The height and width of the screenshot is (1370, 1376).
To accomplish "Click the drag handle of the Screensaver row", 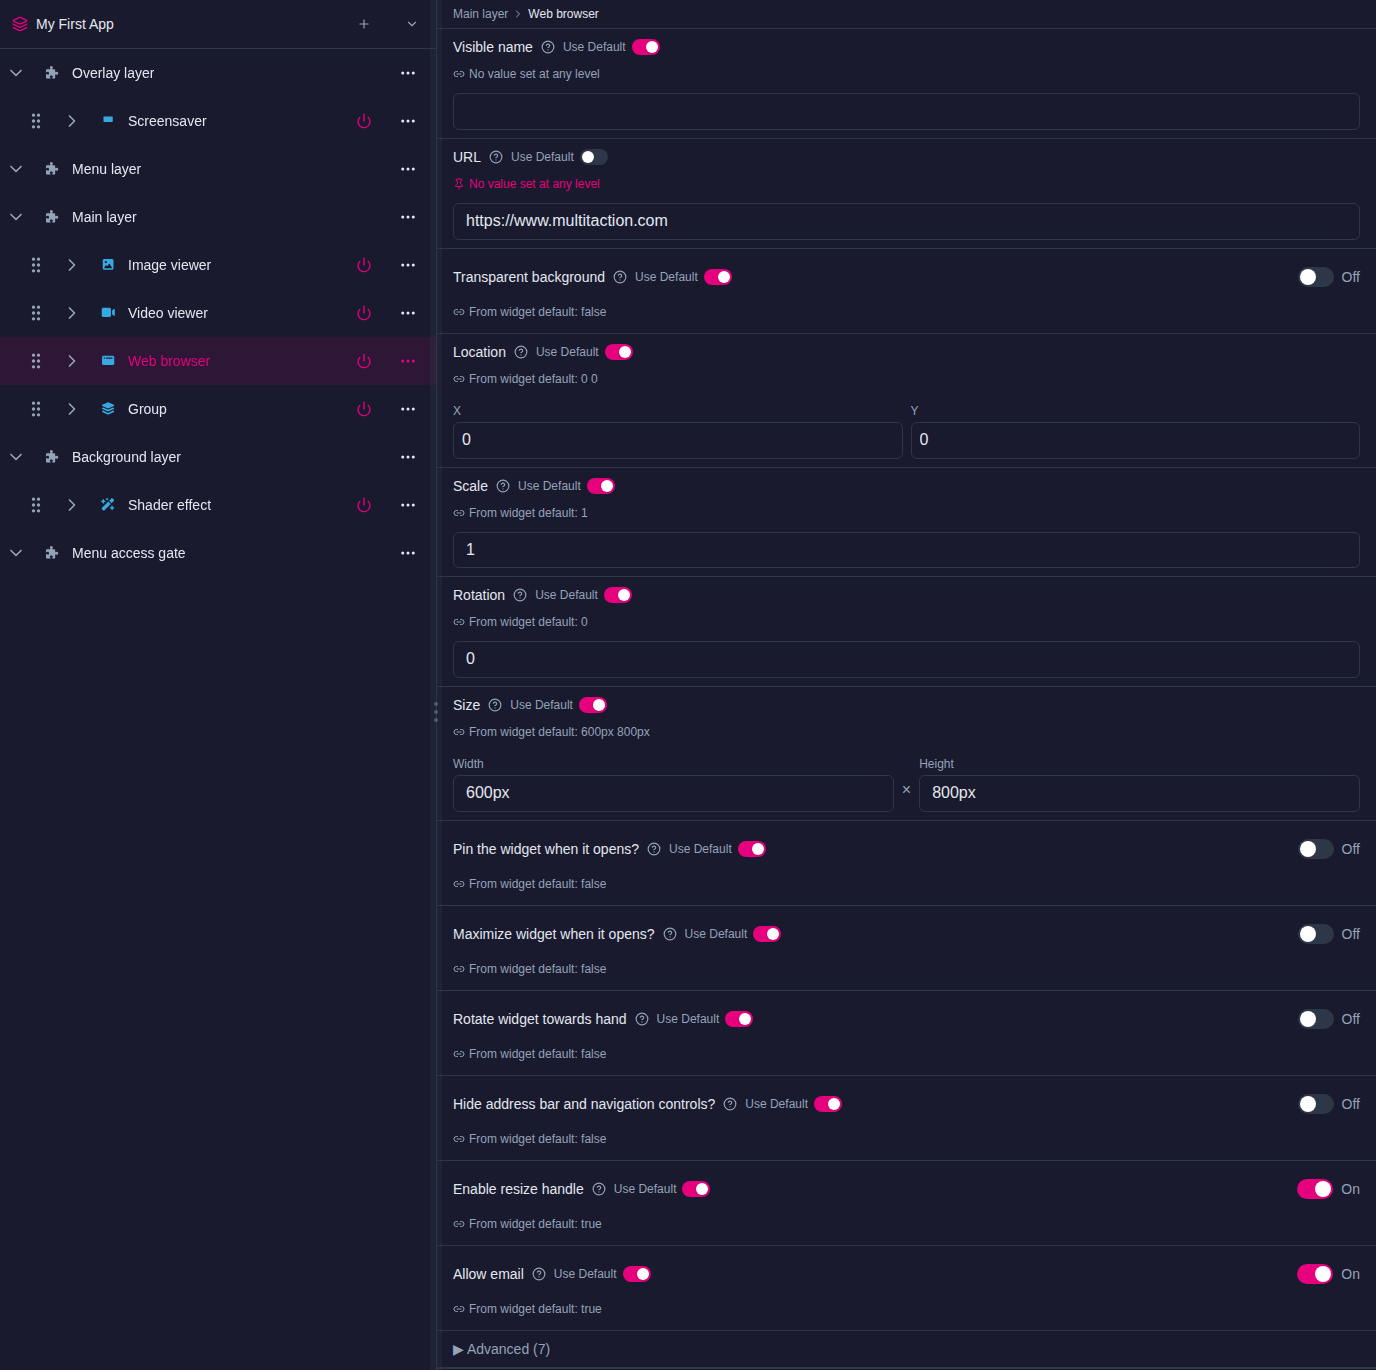I will coord(36,121).
